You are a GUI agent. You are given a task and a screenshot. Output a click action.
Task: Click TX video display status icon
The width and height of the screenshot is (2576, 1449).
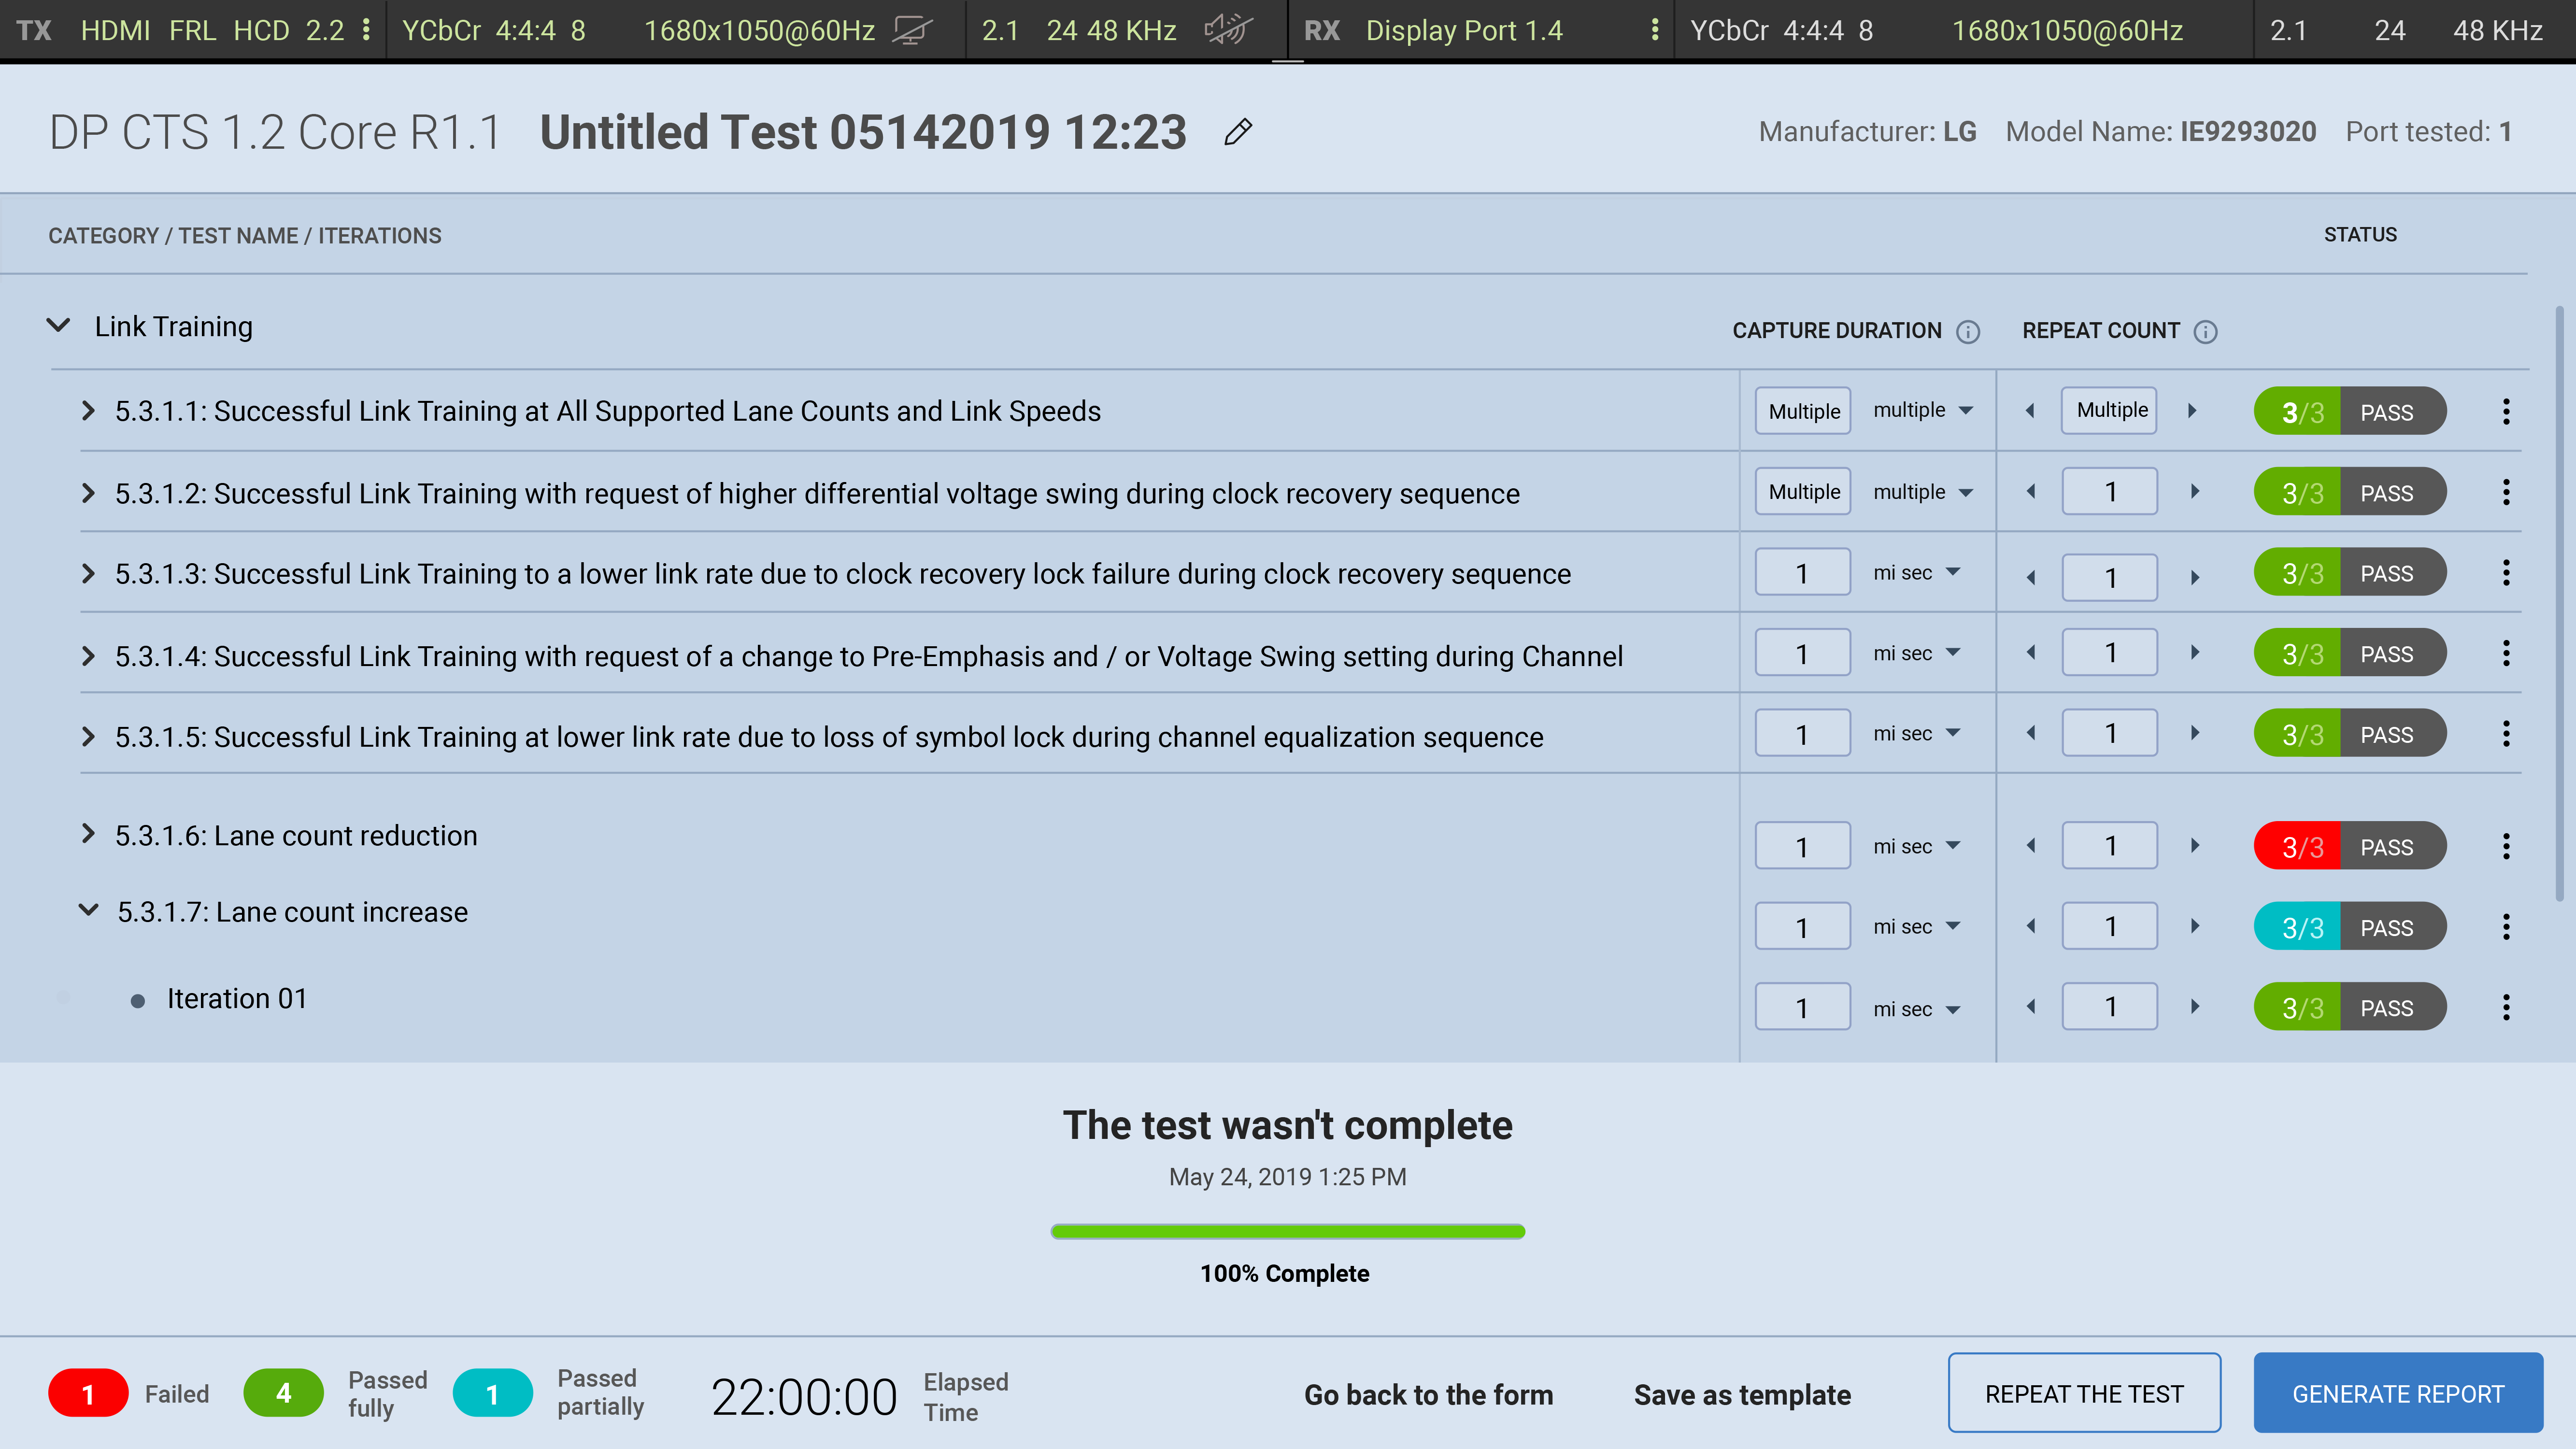tap(912, 30)
